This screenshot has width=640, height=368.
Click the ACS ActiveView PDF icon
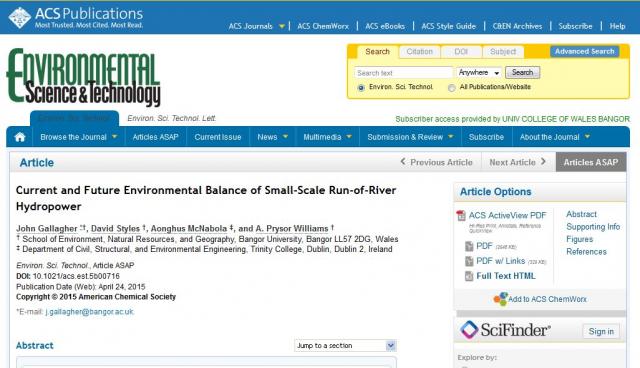[x=461, y=215]
